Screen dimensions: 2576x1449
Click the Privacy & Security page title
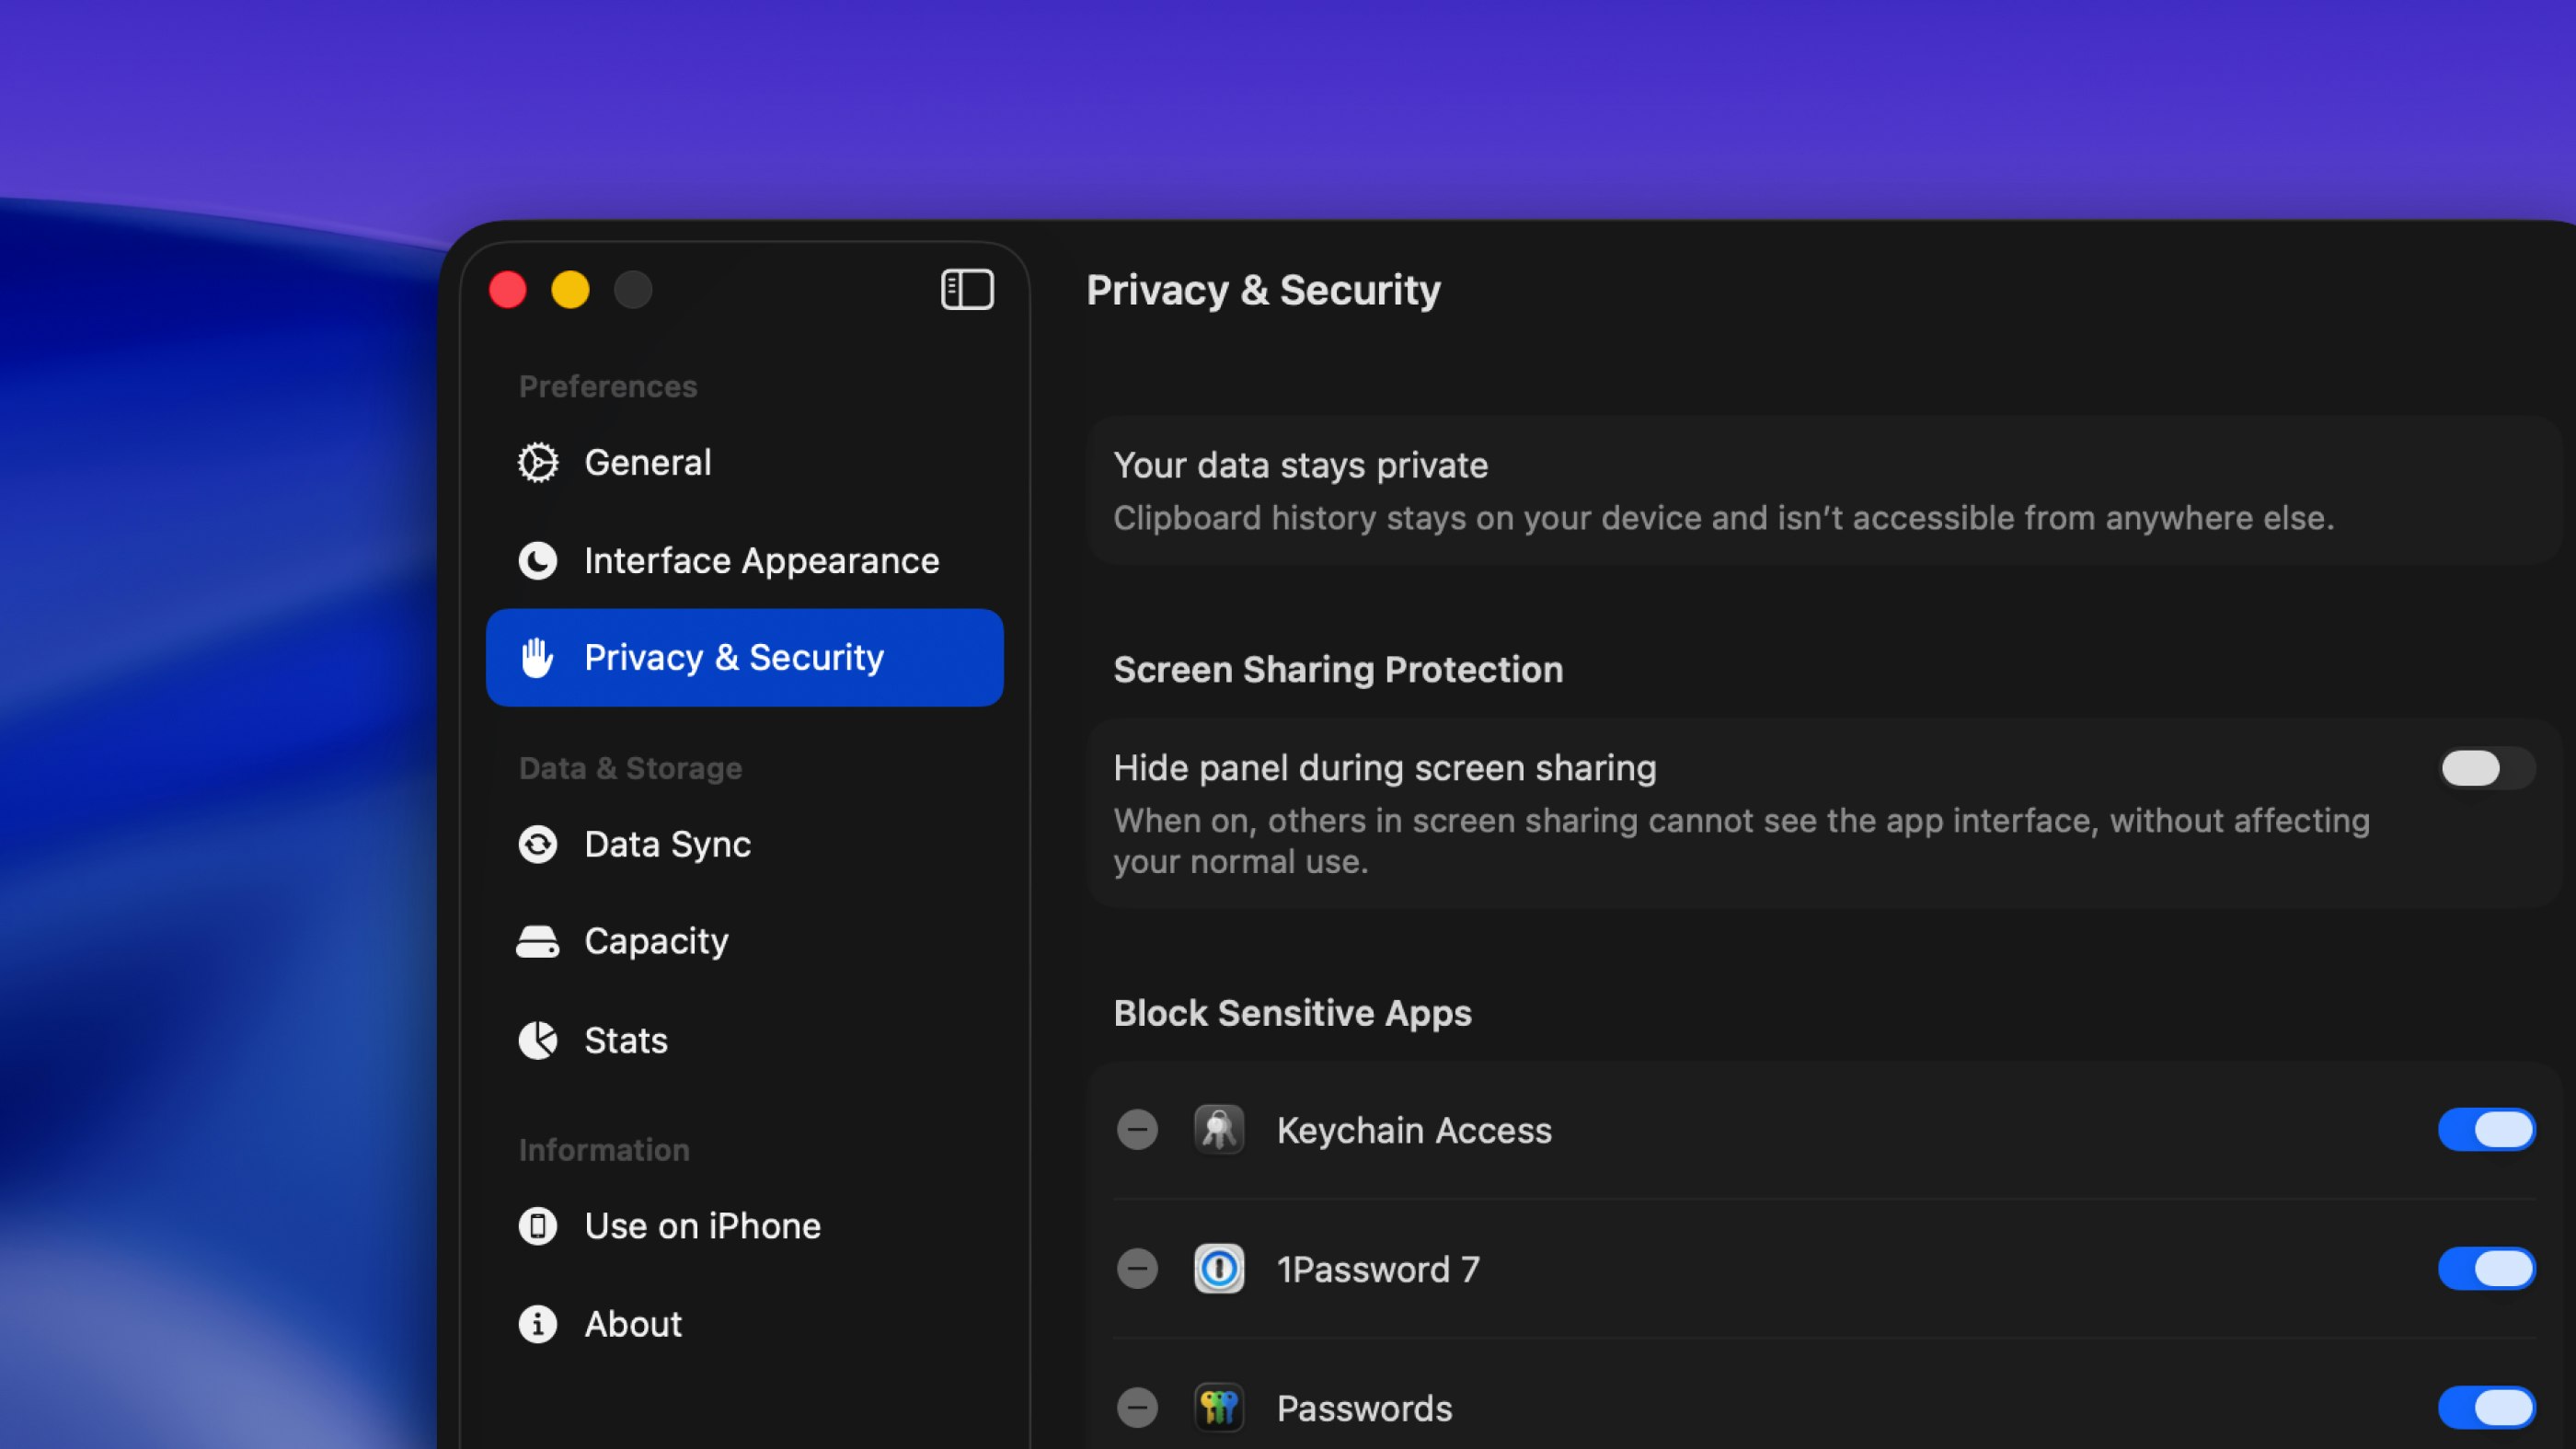[x=1263, y=291]
